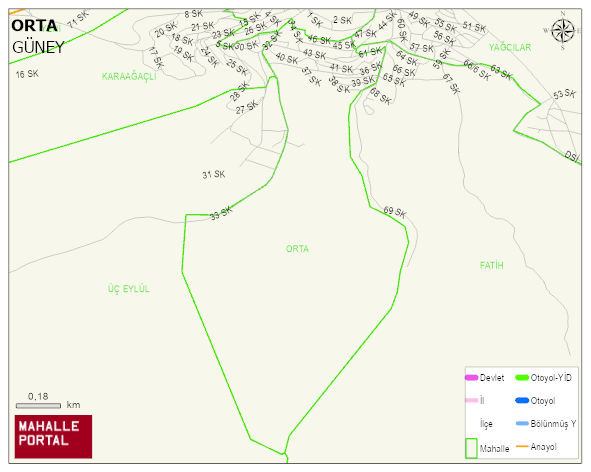Click the pale pink İl legend swatch
Image resolution: width=591 pixels, height=472 pixels.
coord(472,400)
